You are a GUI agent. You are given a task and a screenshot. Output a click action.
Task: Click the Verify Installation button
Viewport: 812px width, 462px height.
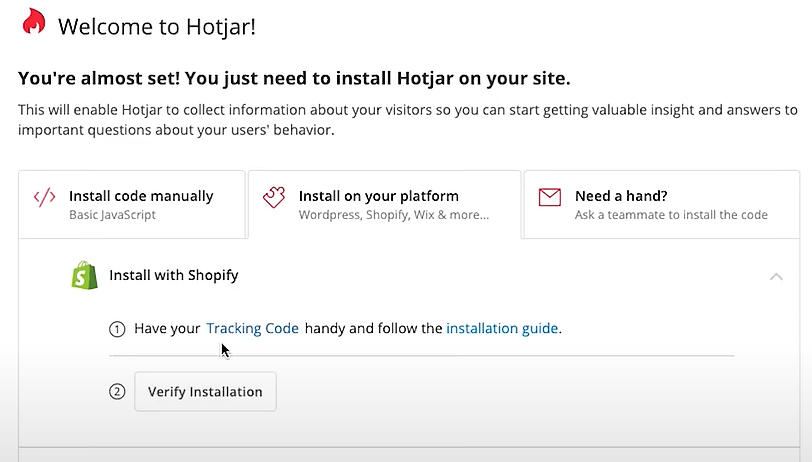click(x=206, y=392)
